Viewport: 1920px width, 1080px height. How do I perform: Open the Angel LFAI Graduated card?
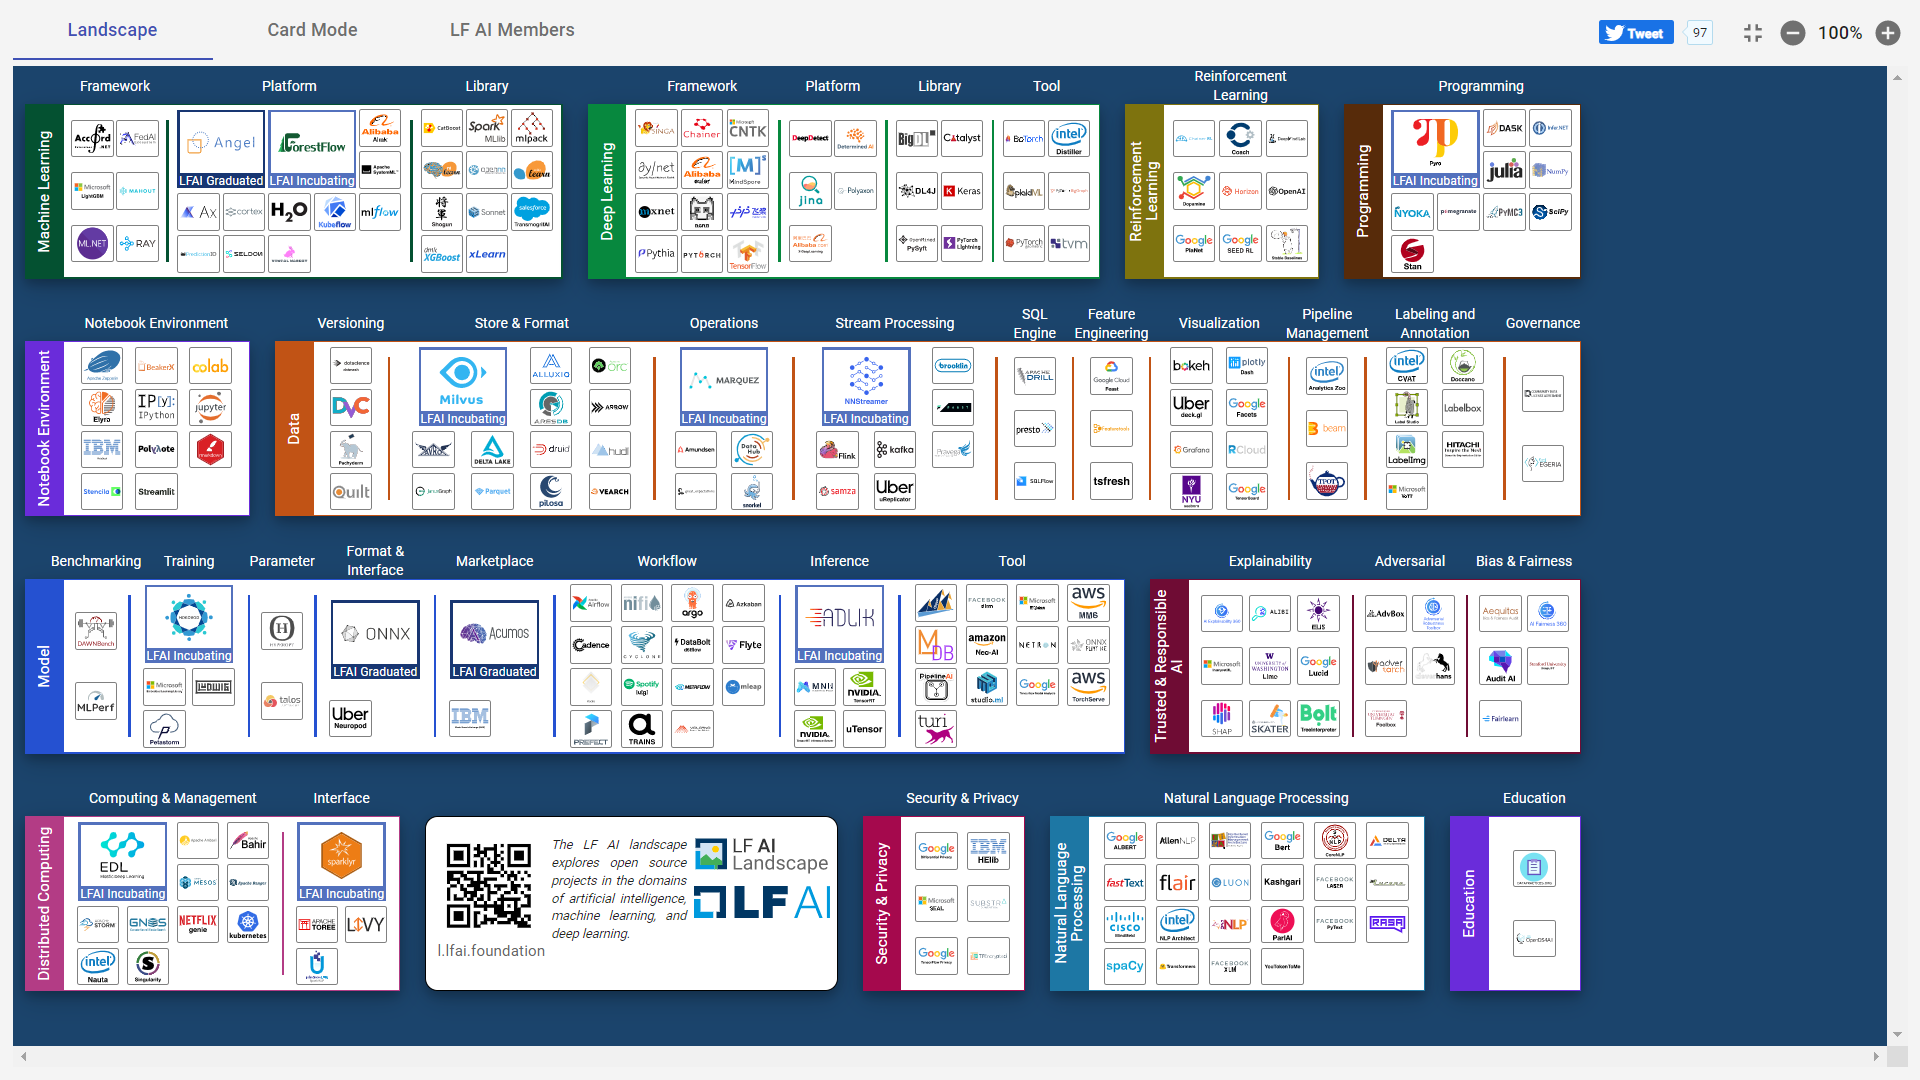pos(221,149)
